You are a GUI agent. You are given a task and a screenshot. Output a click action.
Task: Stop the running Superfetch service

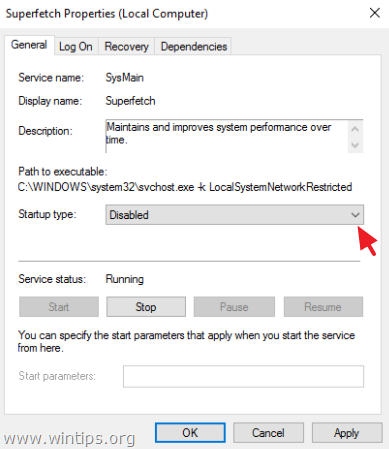146,307
